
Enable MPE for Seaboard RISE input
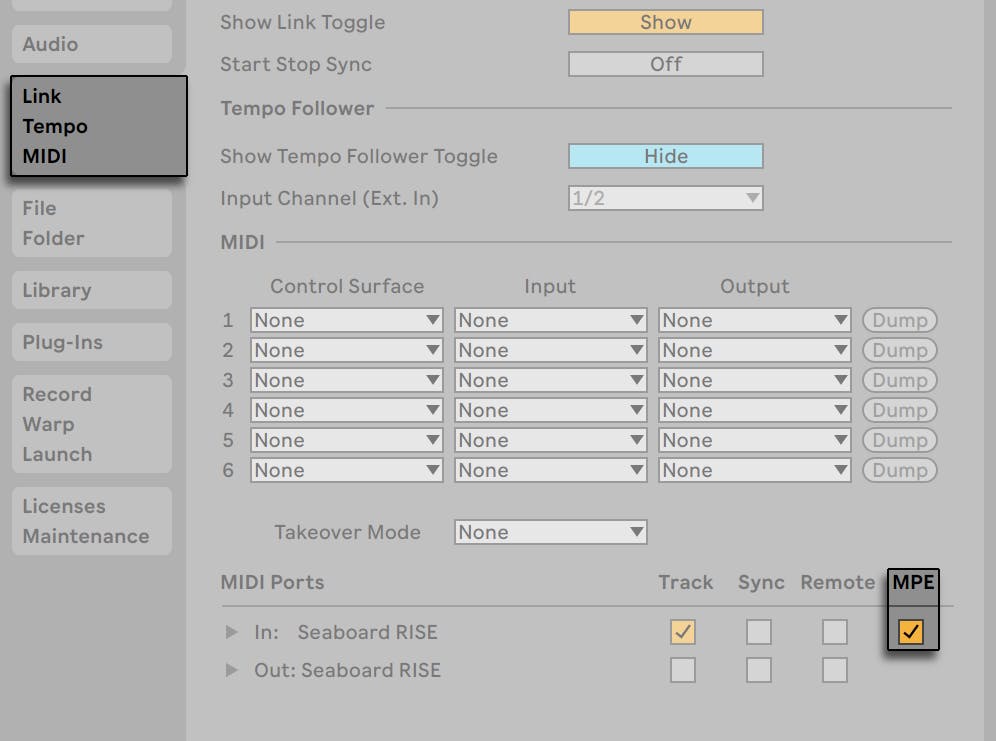click(911, 631)
